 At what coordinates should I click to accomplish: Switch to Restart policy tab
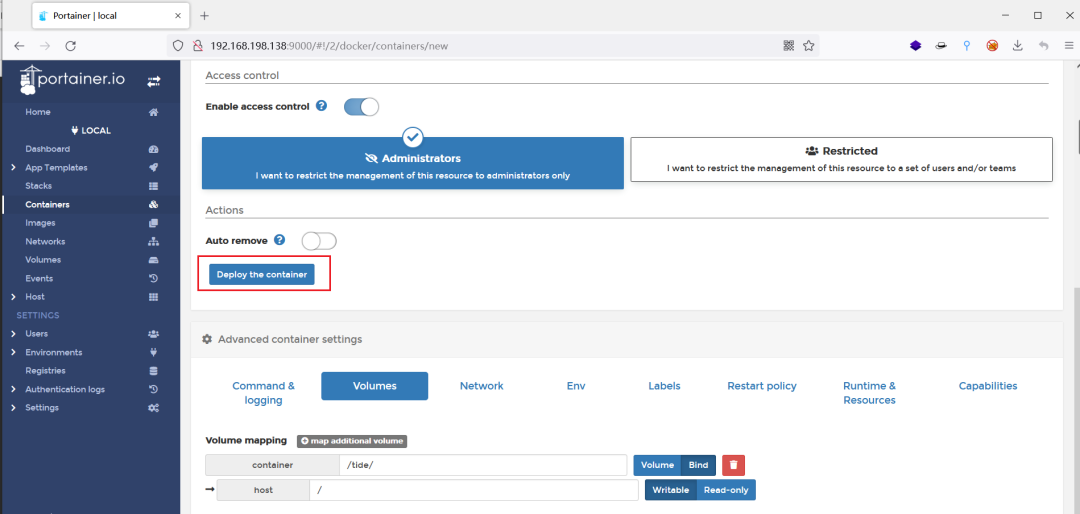[x=762, y=386]
